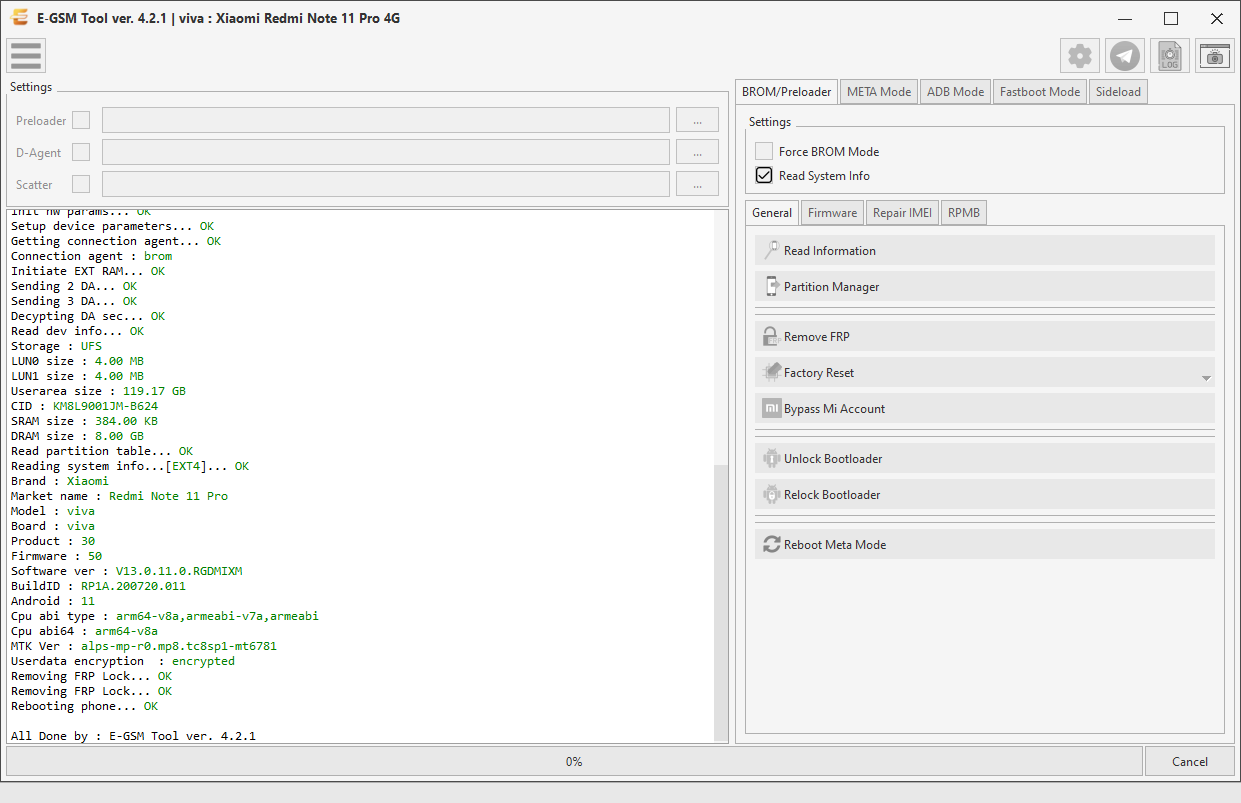Switch to the Fastboot Mode tab
The height and width of the screenshot is (803, 1241).
coord(1040,91)
